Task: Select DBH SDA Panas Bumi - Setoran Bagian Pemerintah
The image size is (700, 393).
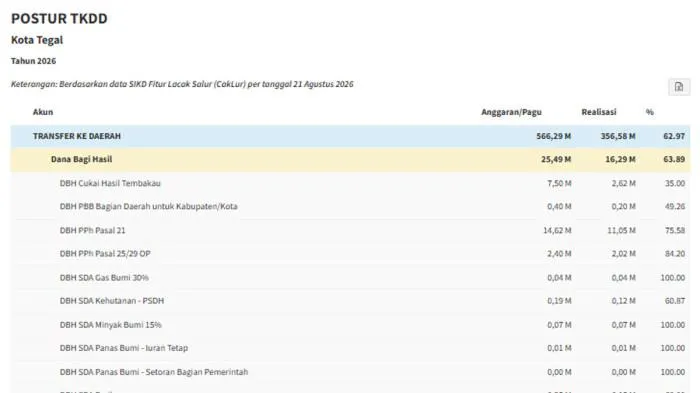Action: 350,372
